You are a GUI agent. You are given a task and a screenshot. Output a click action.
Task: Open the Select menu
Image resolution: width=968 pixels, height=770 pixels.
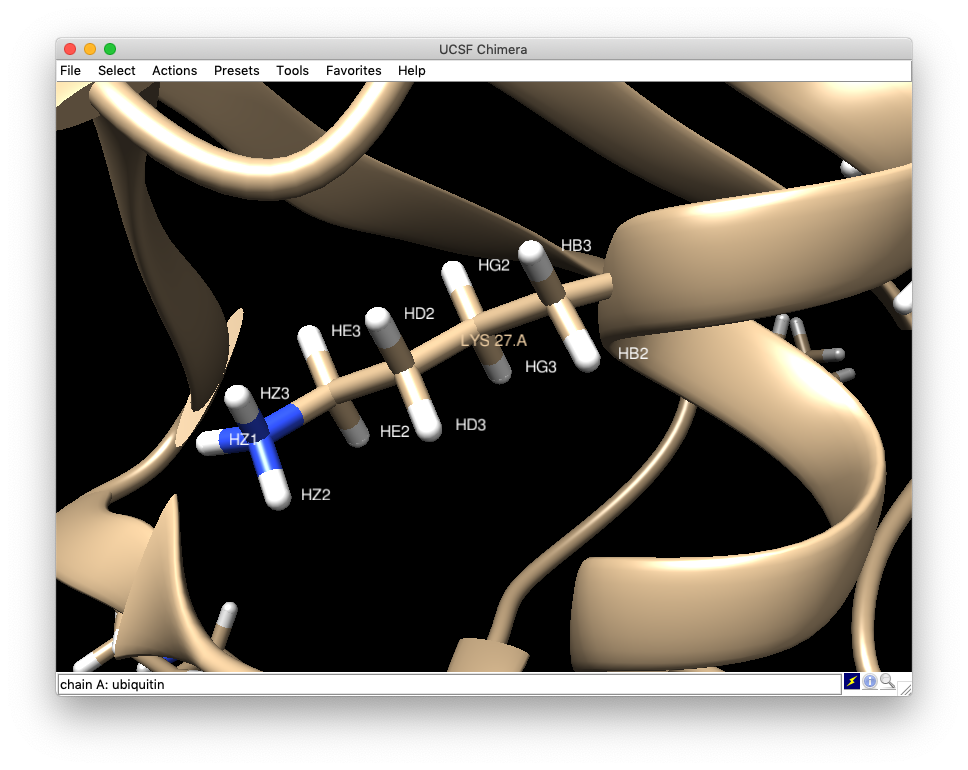point(116,71)
